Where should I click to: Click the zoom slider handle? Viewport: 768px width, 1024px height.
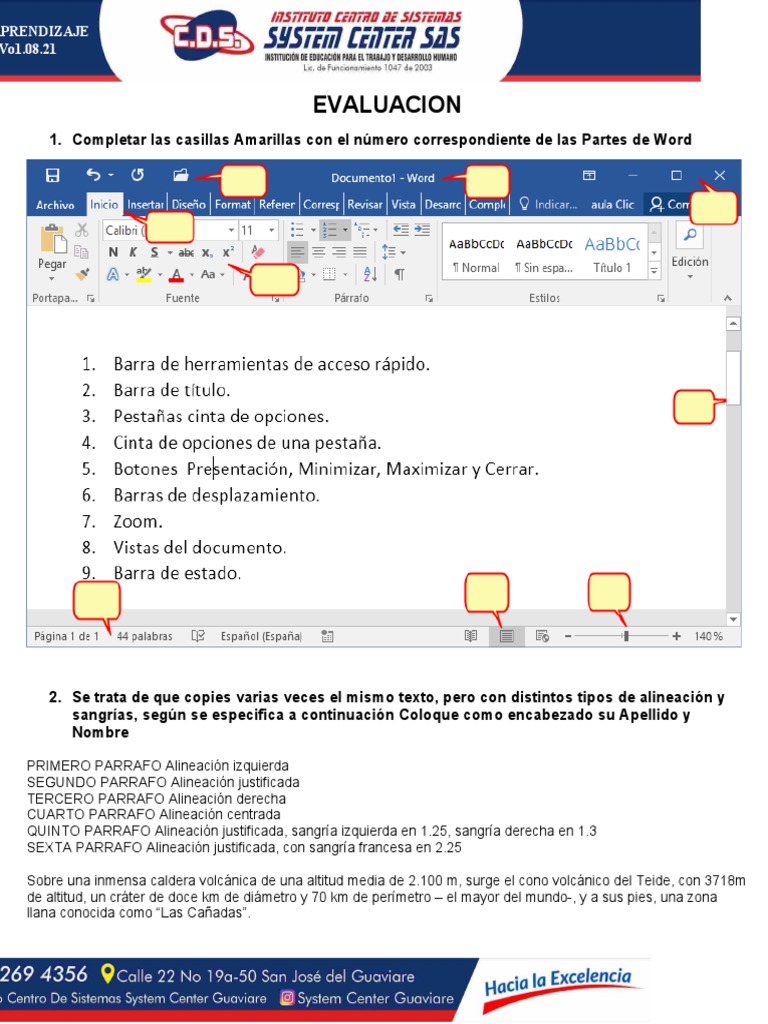pyautogui.click(x=626, y=635)
